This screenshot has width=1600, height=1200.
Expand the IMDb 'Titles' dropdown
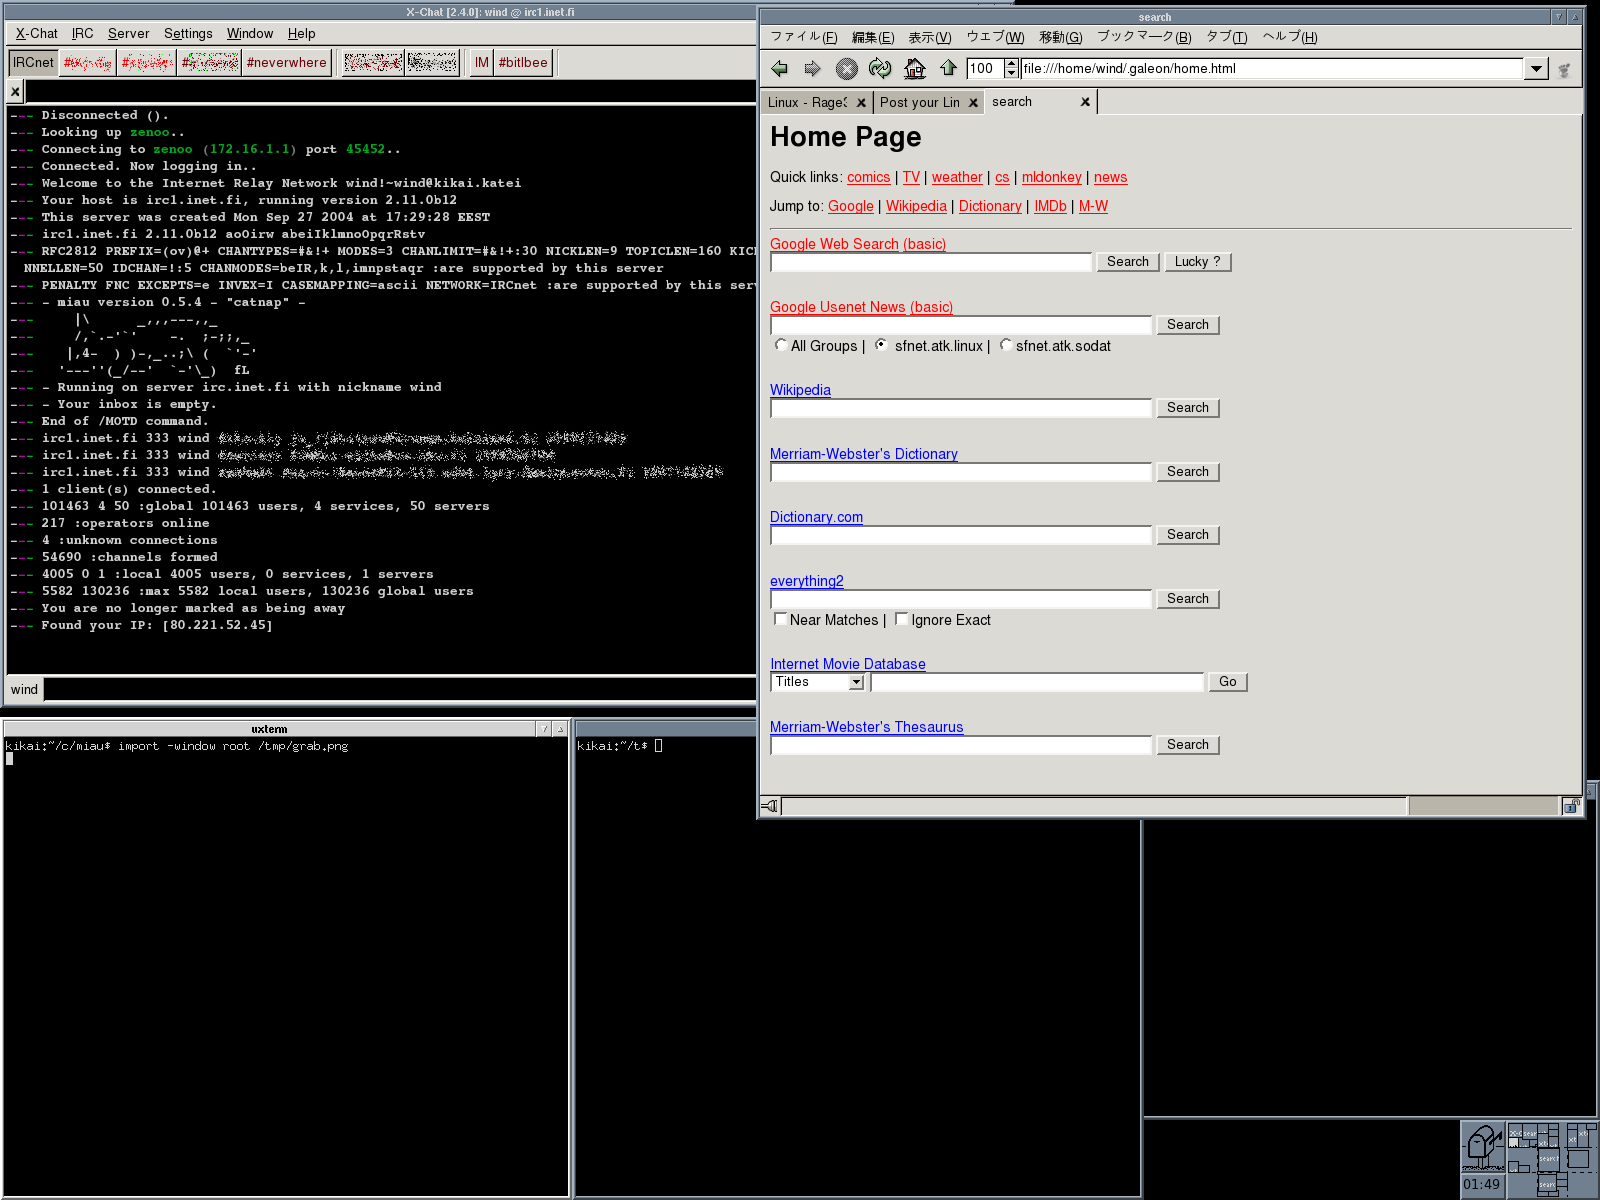[856, 682]
